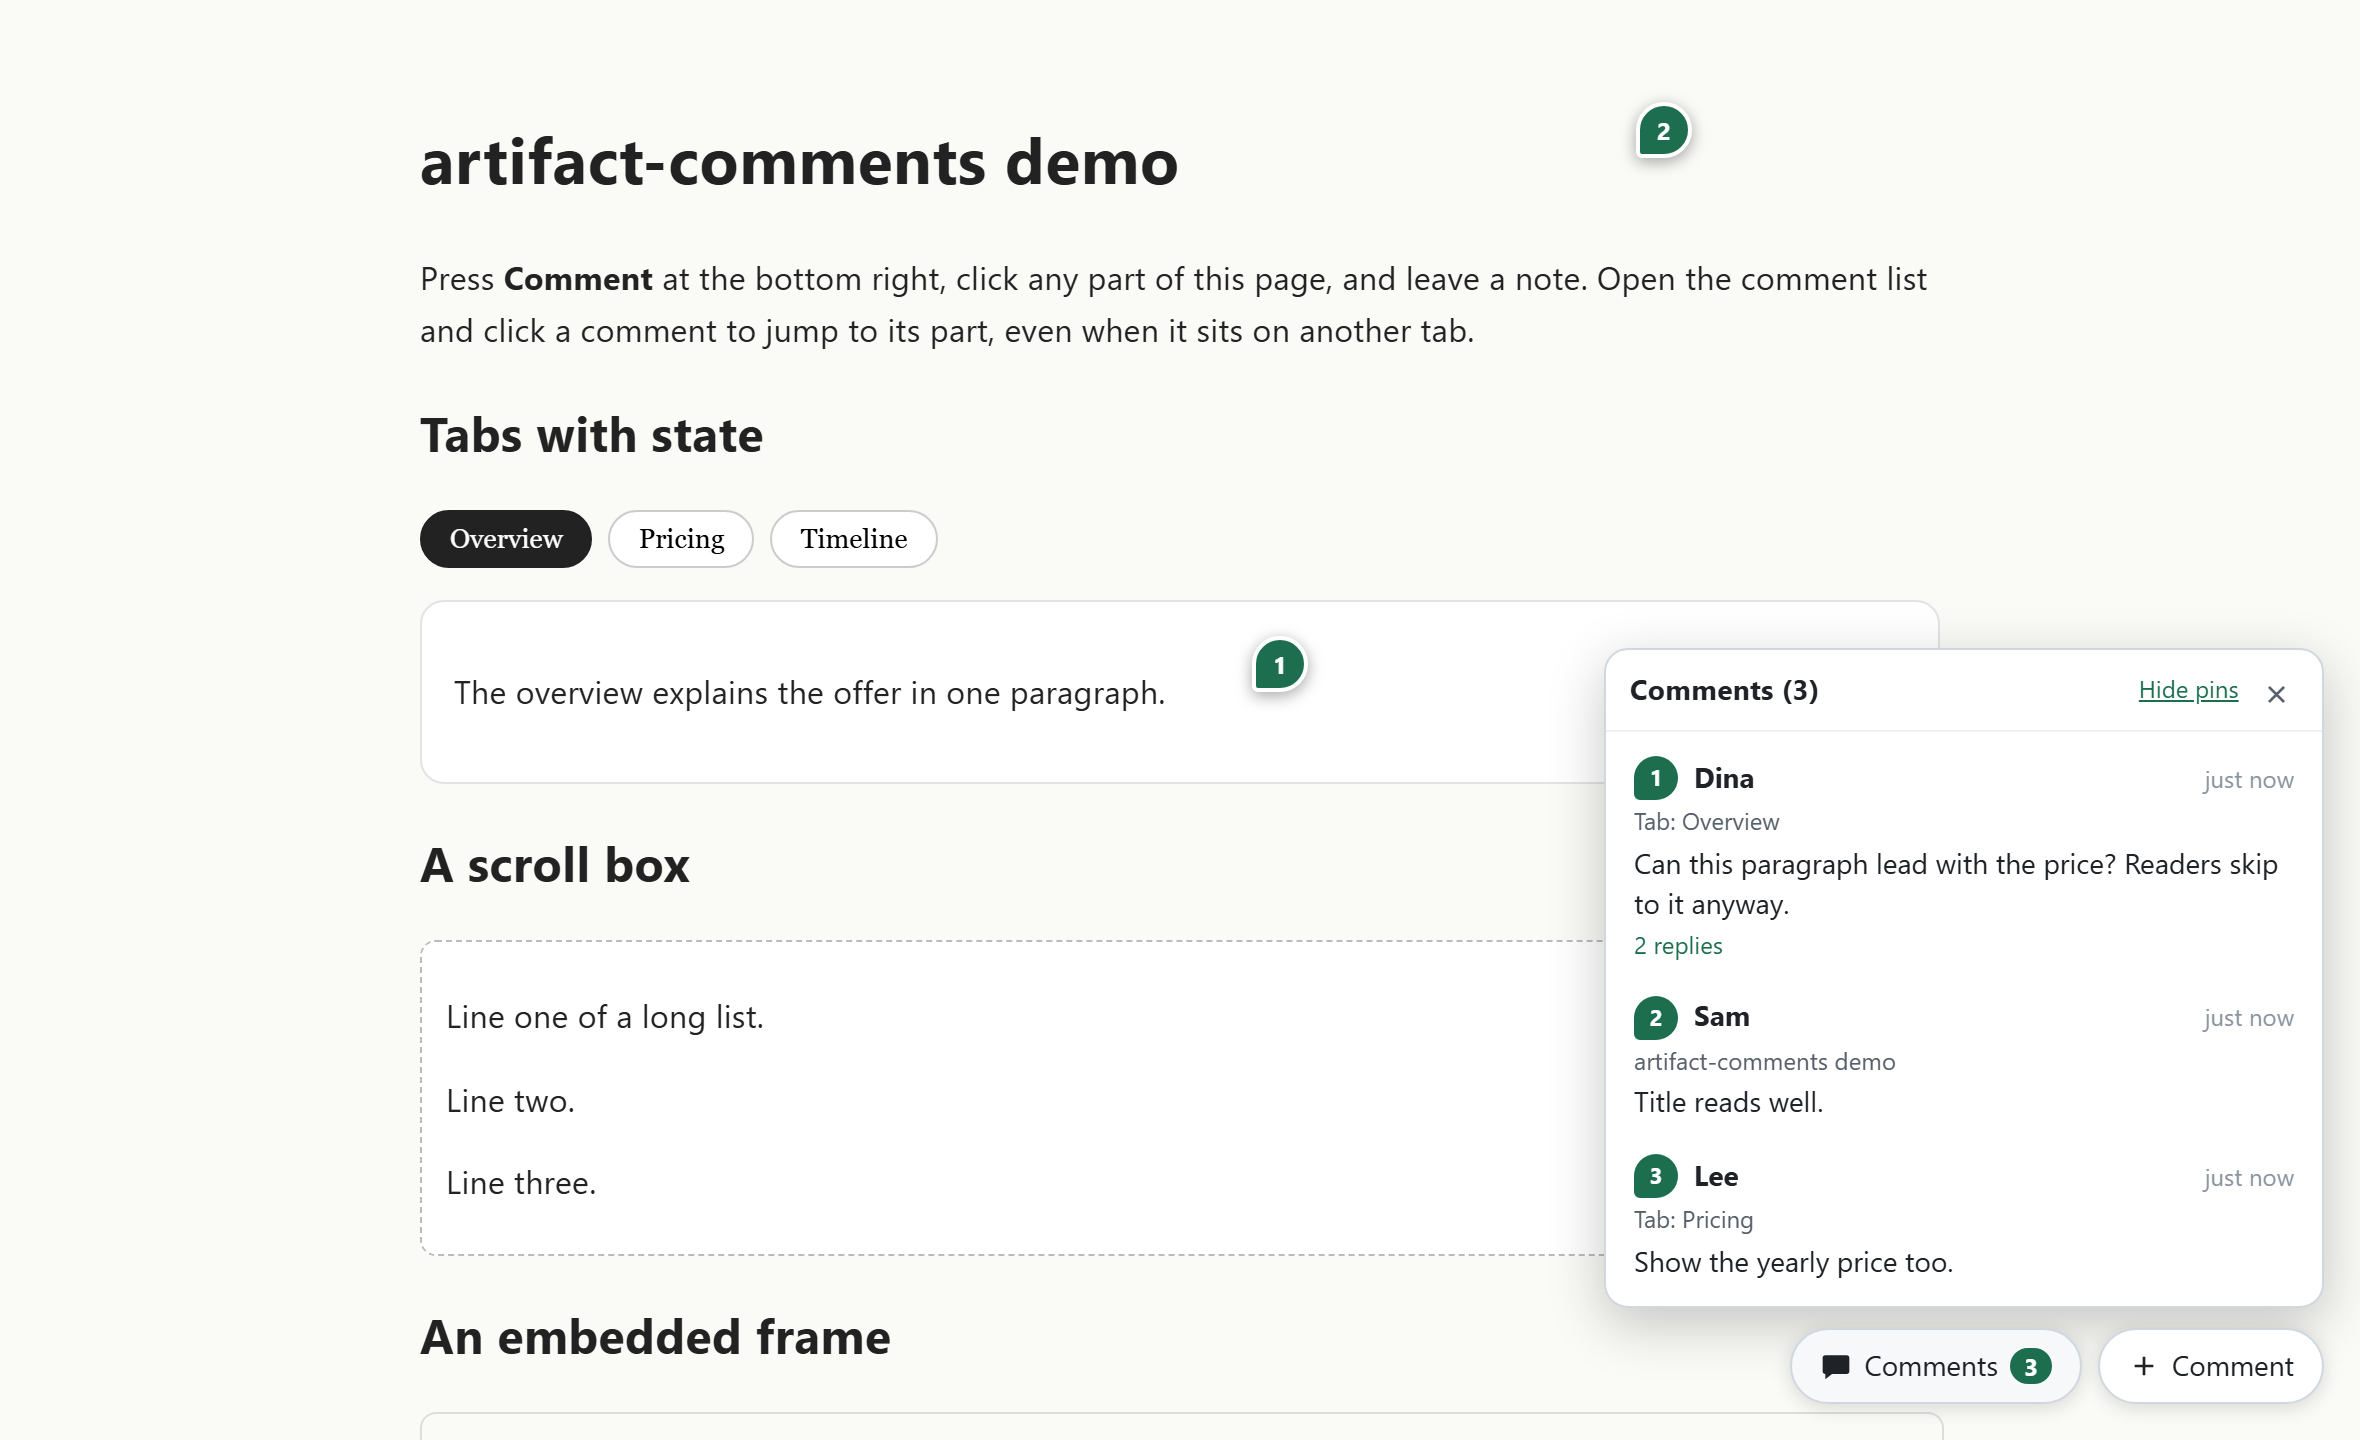This screenshot has width=2360, height=1440.
Task: Click the bold word Comment in the intro paragraph
Action: point(578,279)
